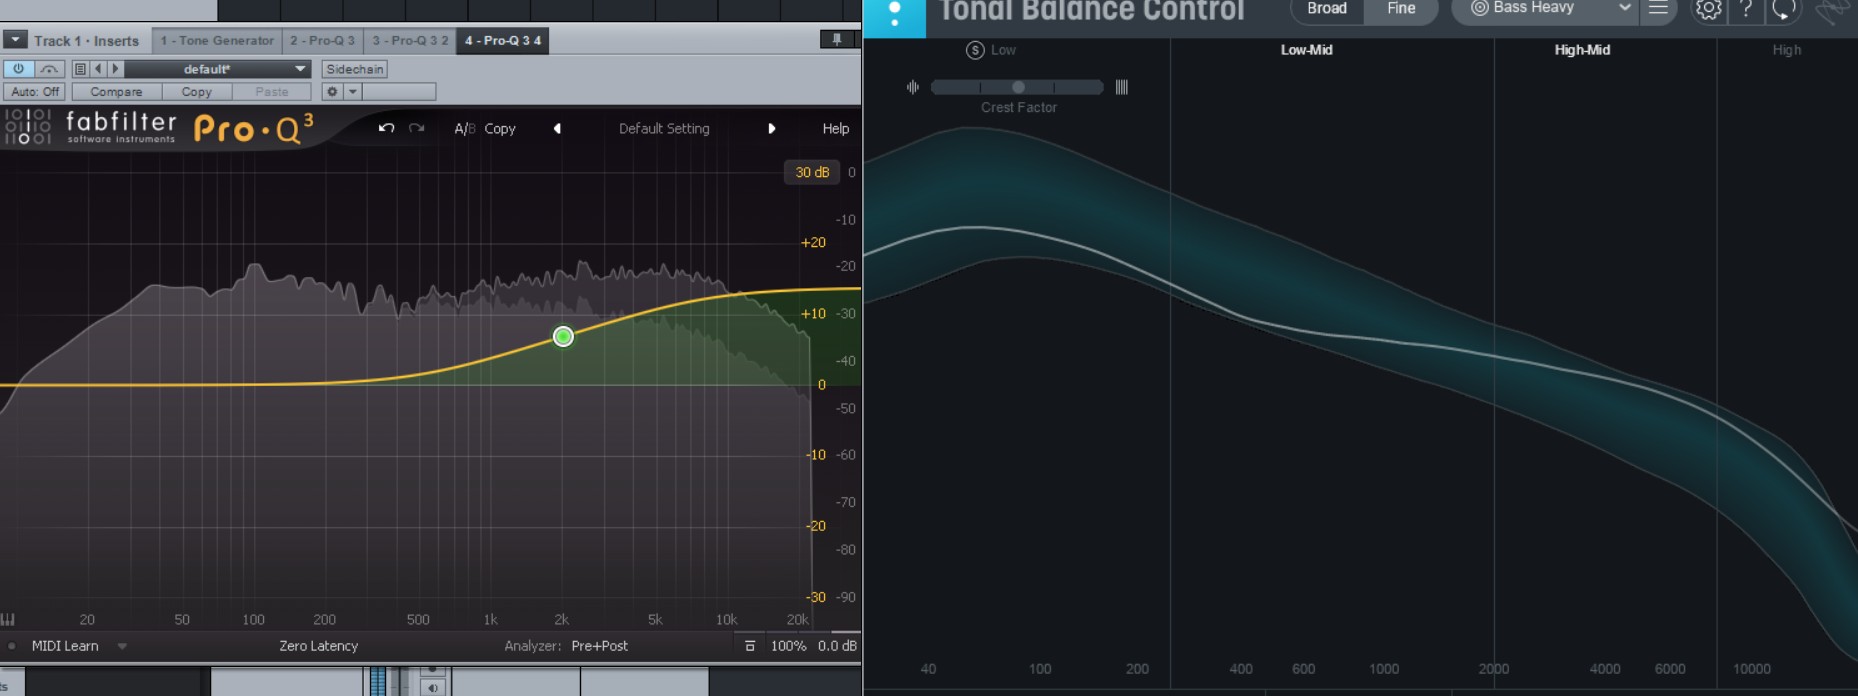Click the Sidechain button
The height and width of the screenshot is (696, 1858).
[x=354, y=69]
